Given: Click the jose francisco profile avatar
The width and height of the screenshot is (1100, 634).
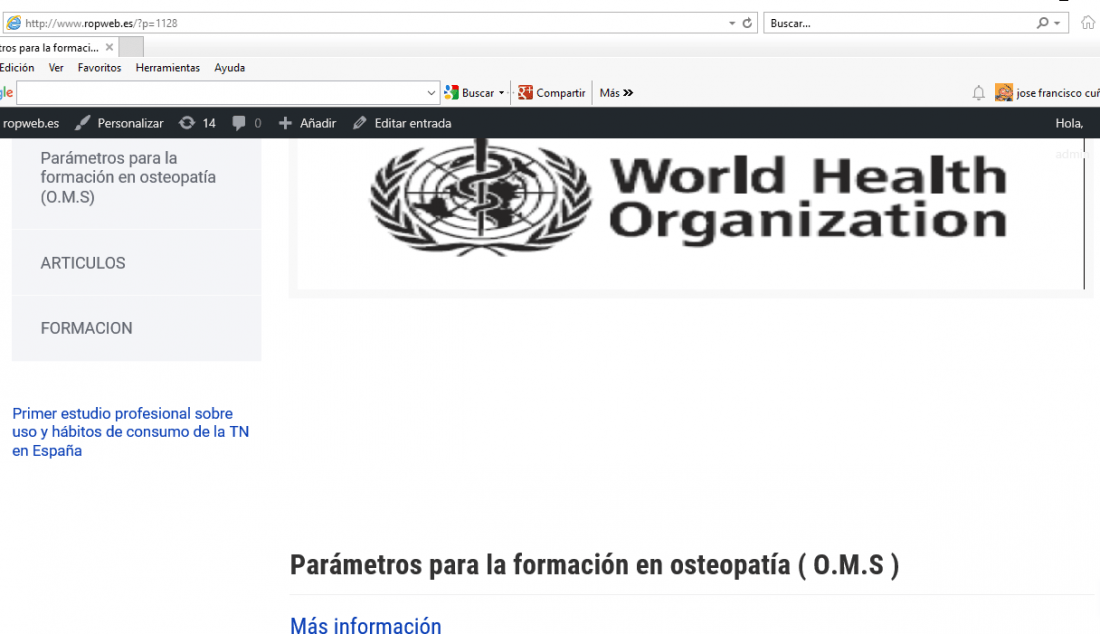Looking at the screenshot, I should point(1004,93).
